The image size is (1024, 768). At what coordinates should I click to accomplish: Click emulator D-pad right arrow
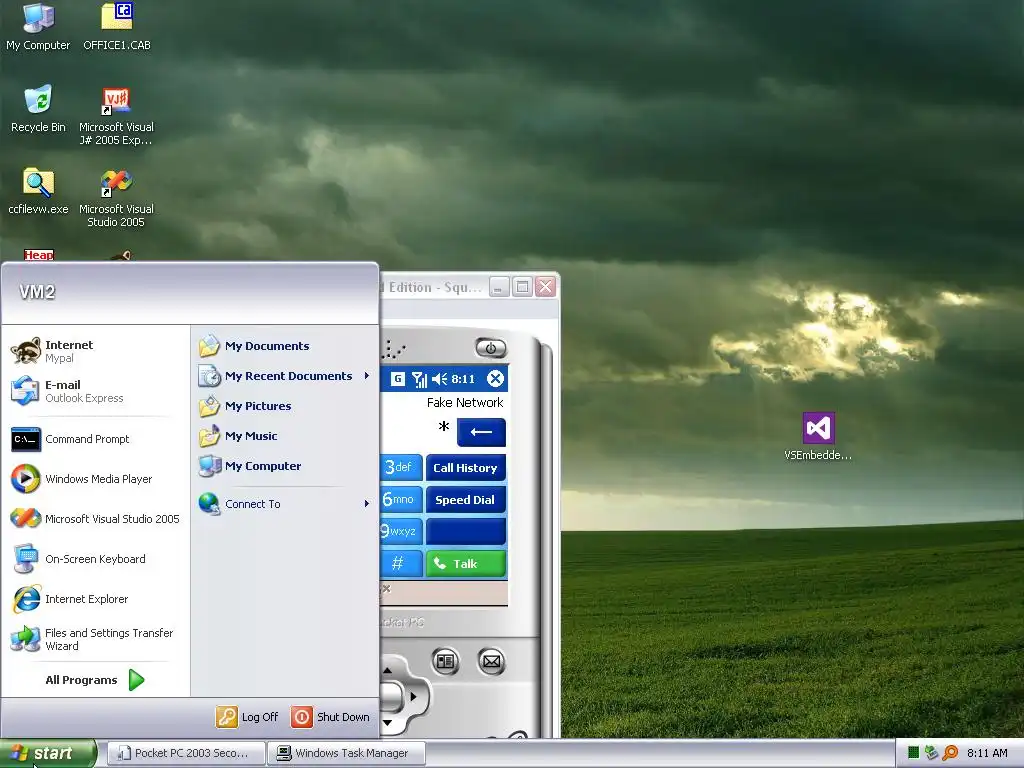tap(413, 697)
